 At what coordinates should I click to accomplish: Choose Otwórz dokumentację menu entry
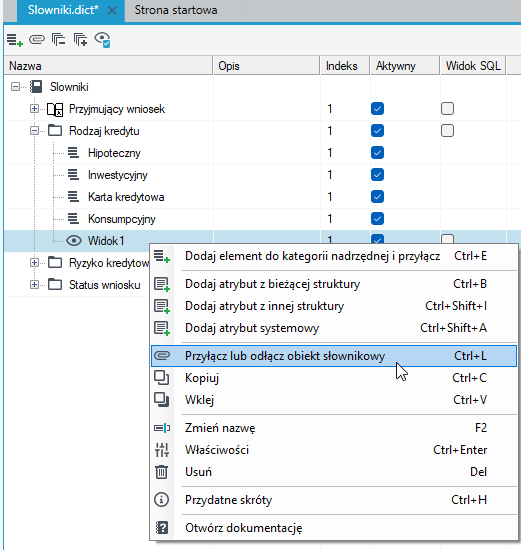coord(334,528)
